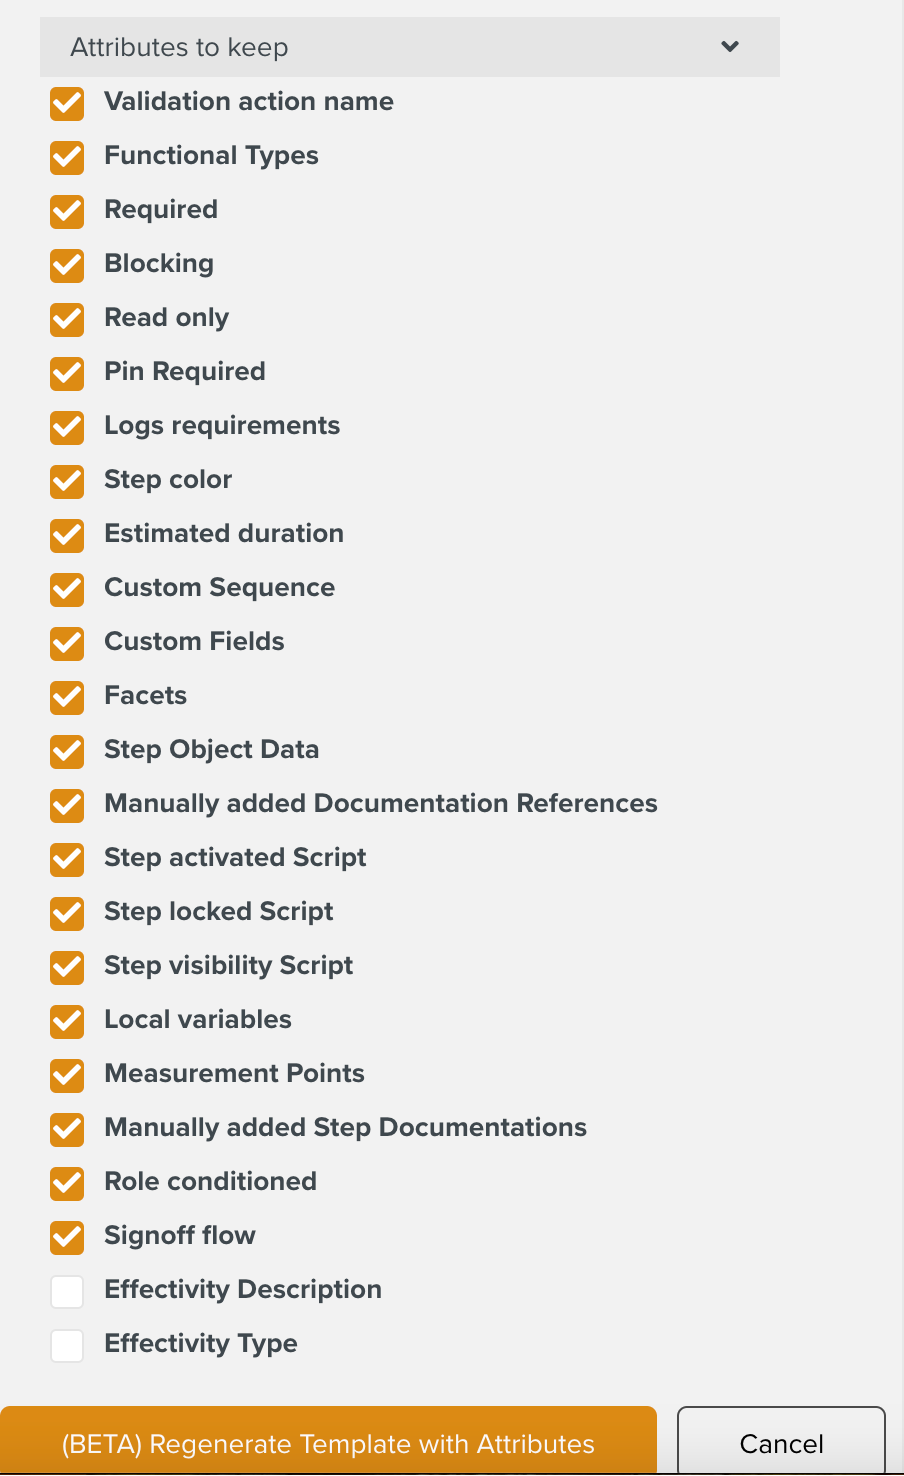The height and width of the screenshot is (1476, 904).
Task: Uncheck Required from attributes to keep
Action: pyautogui.click(x=66, y=211)
